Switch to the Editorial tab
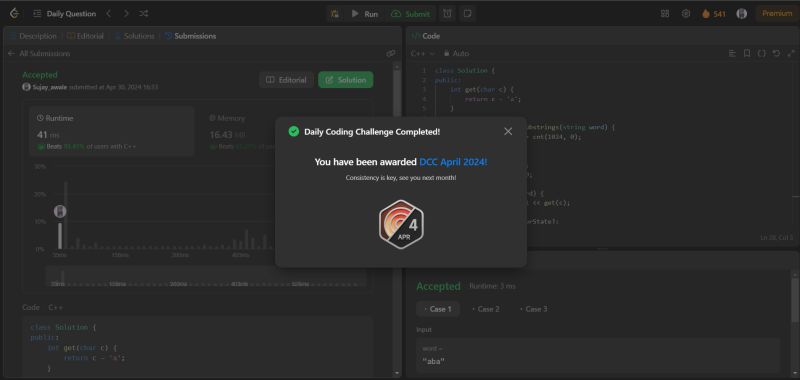This screenshot has height=380, width=800. coord(86,36)
